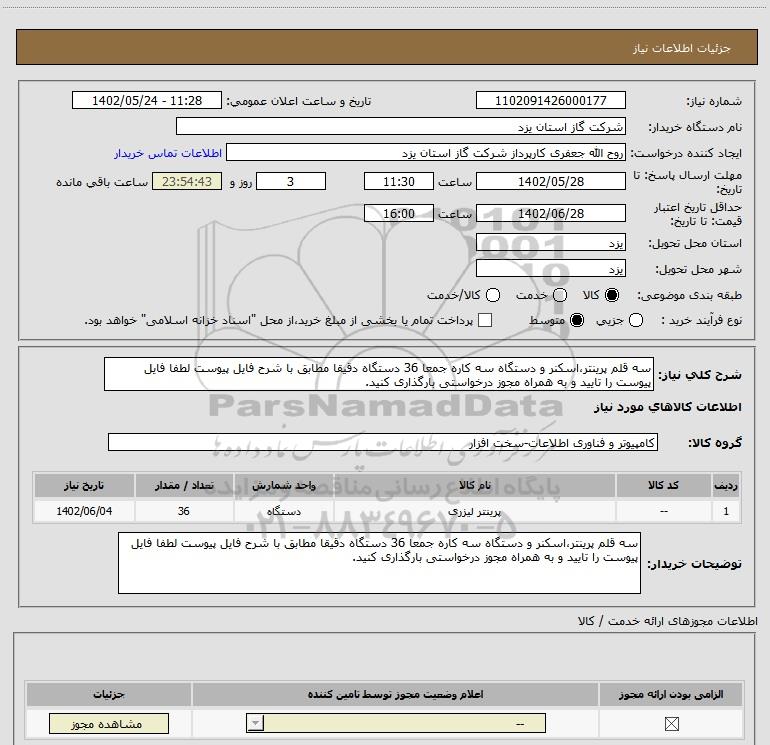Select the کالا/خدمت radio button
Screen dimensions: 770x745
point(493,295)
